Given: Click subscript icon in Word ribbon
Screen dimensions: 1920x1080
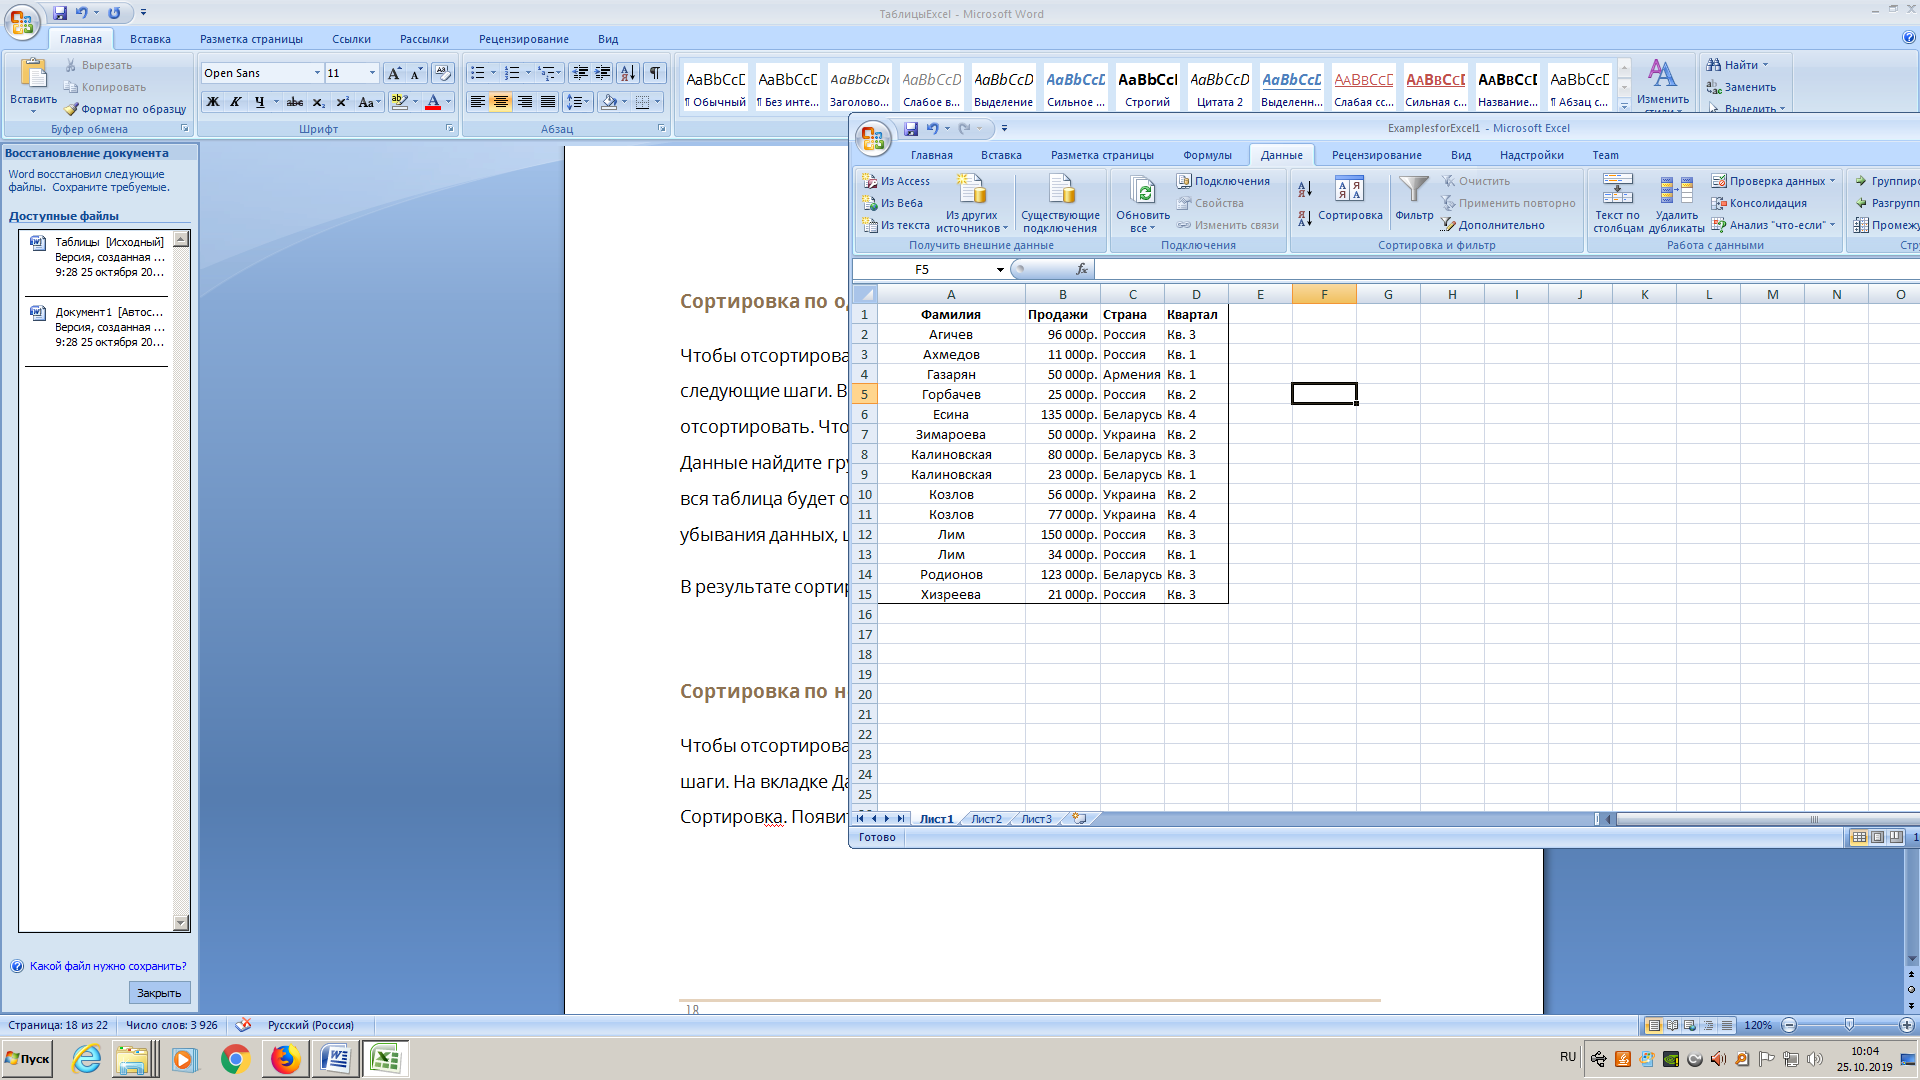Looking at the screenshot, I should pos(318,102).
